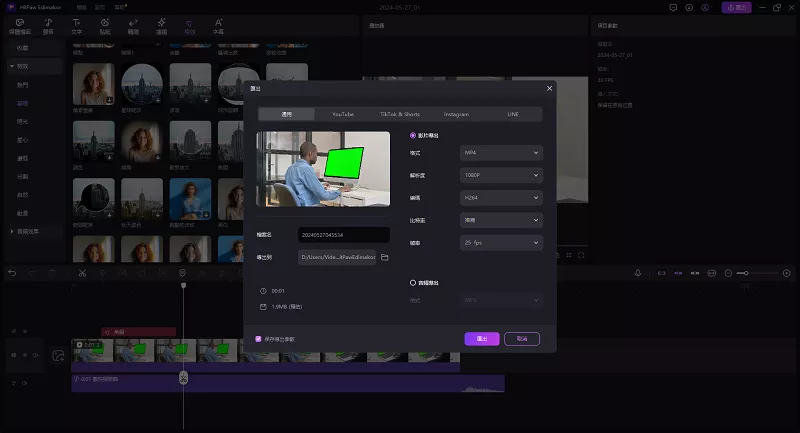
Task: Click the scissors split icon above timeline
Action: [x=82, y=273]
